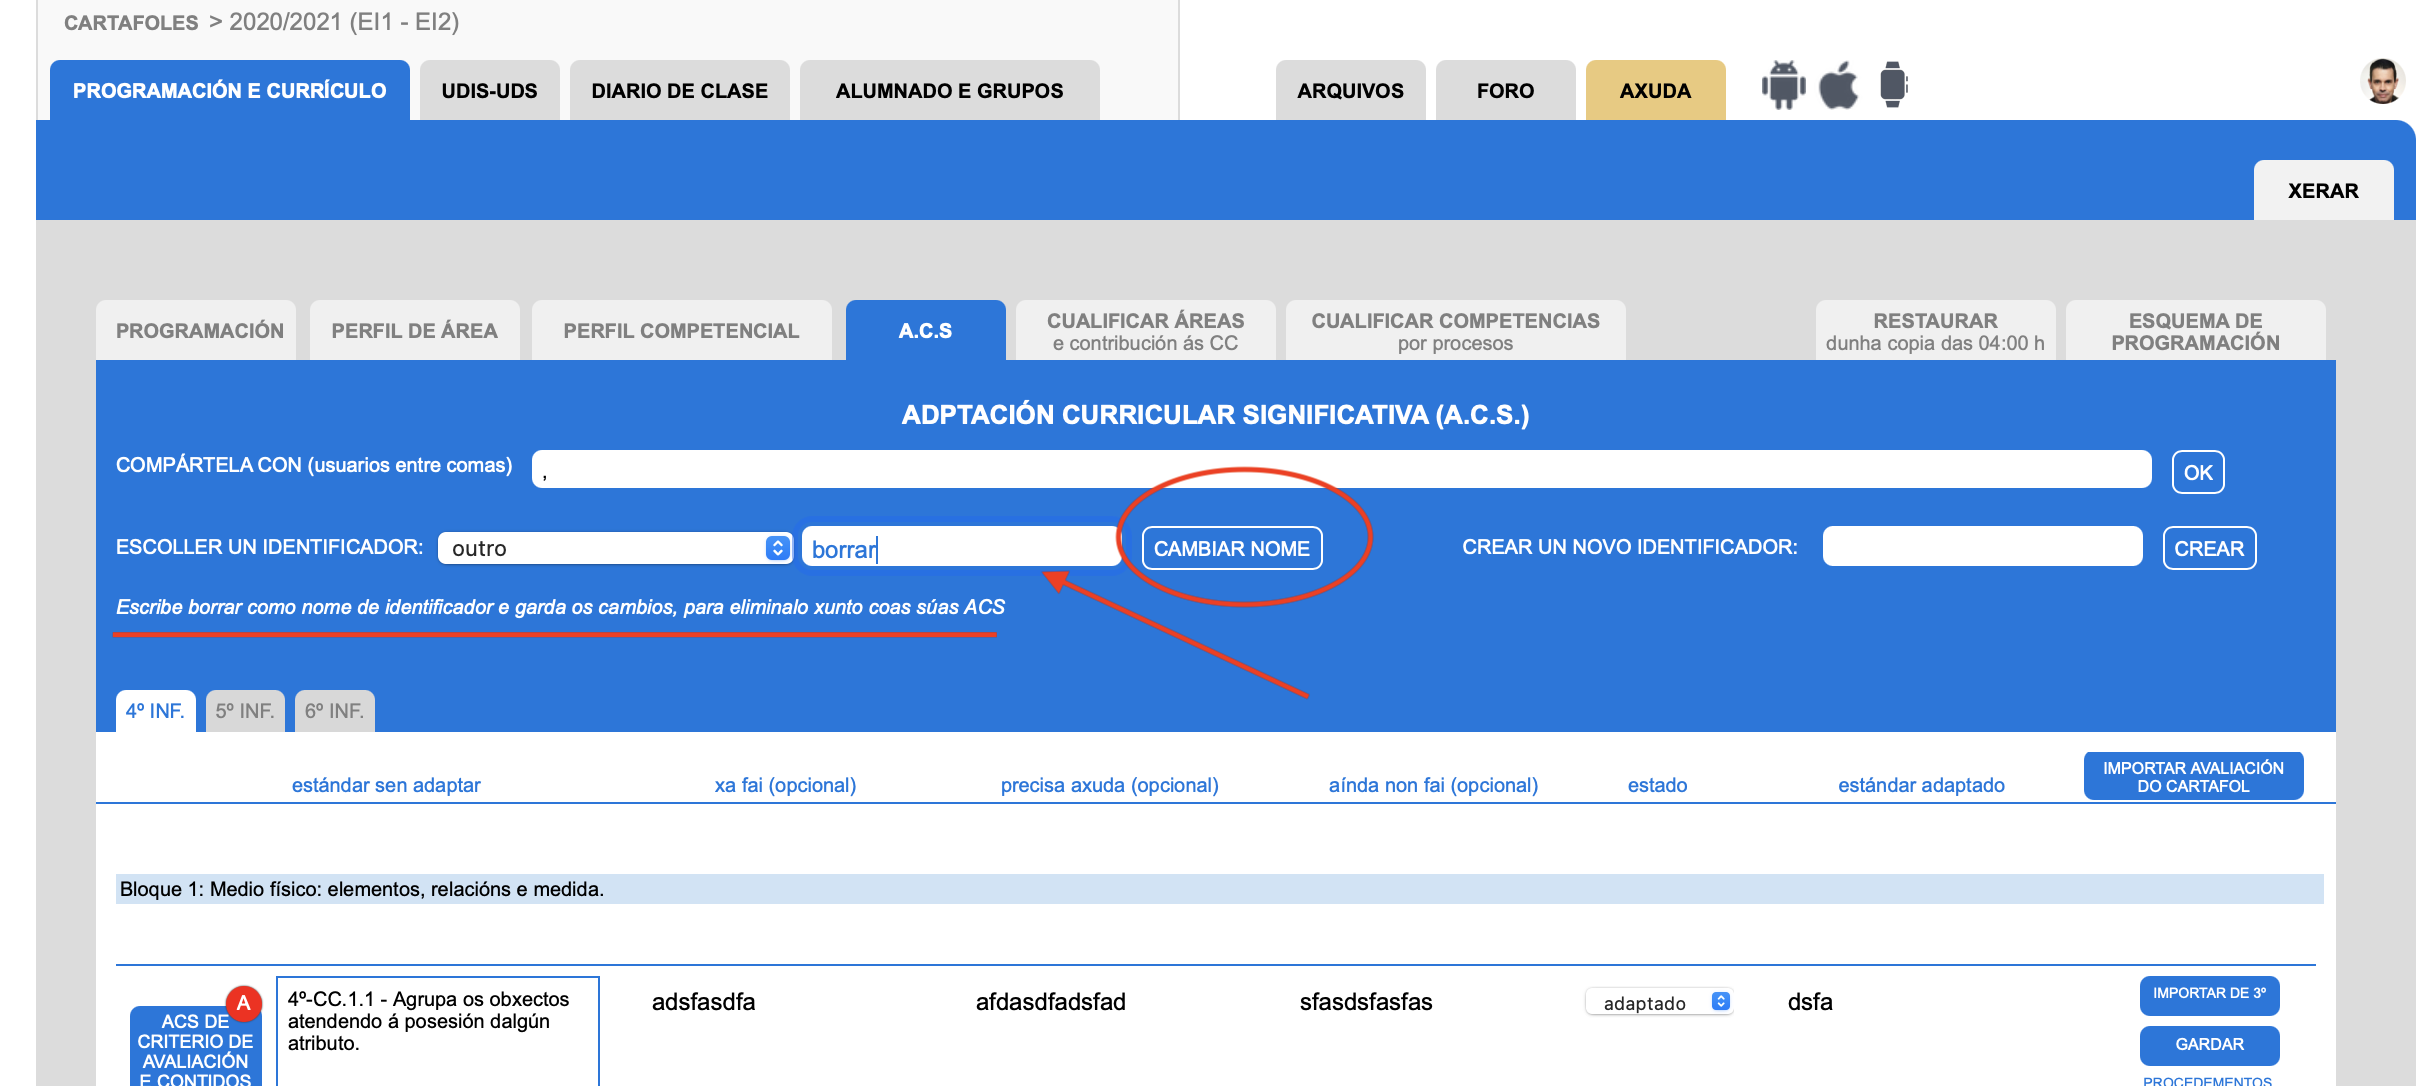The image size is (2424, 1086).
Task: Open the user profile avatar
Action: [x=2382, y=82]
